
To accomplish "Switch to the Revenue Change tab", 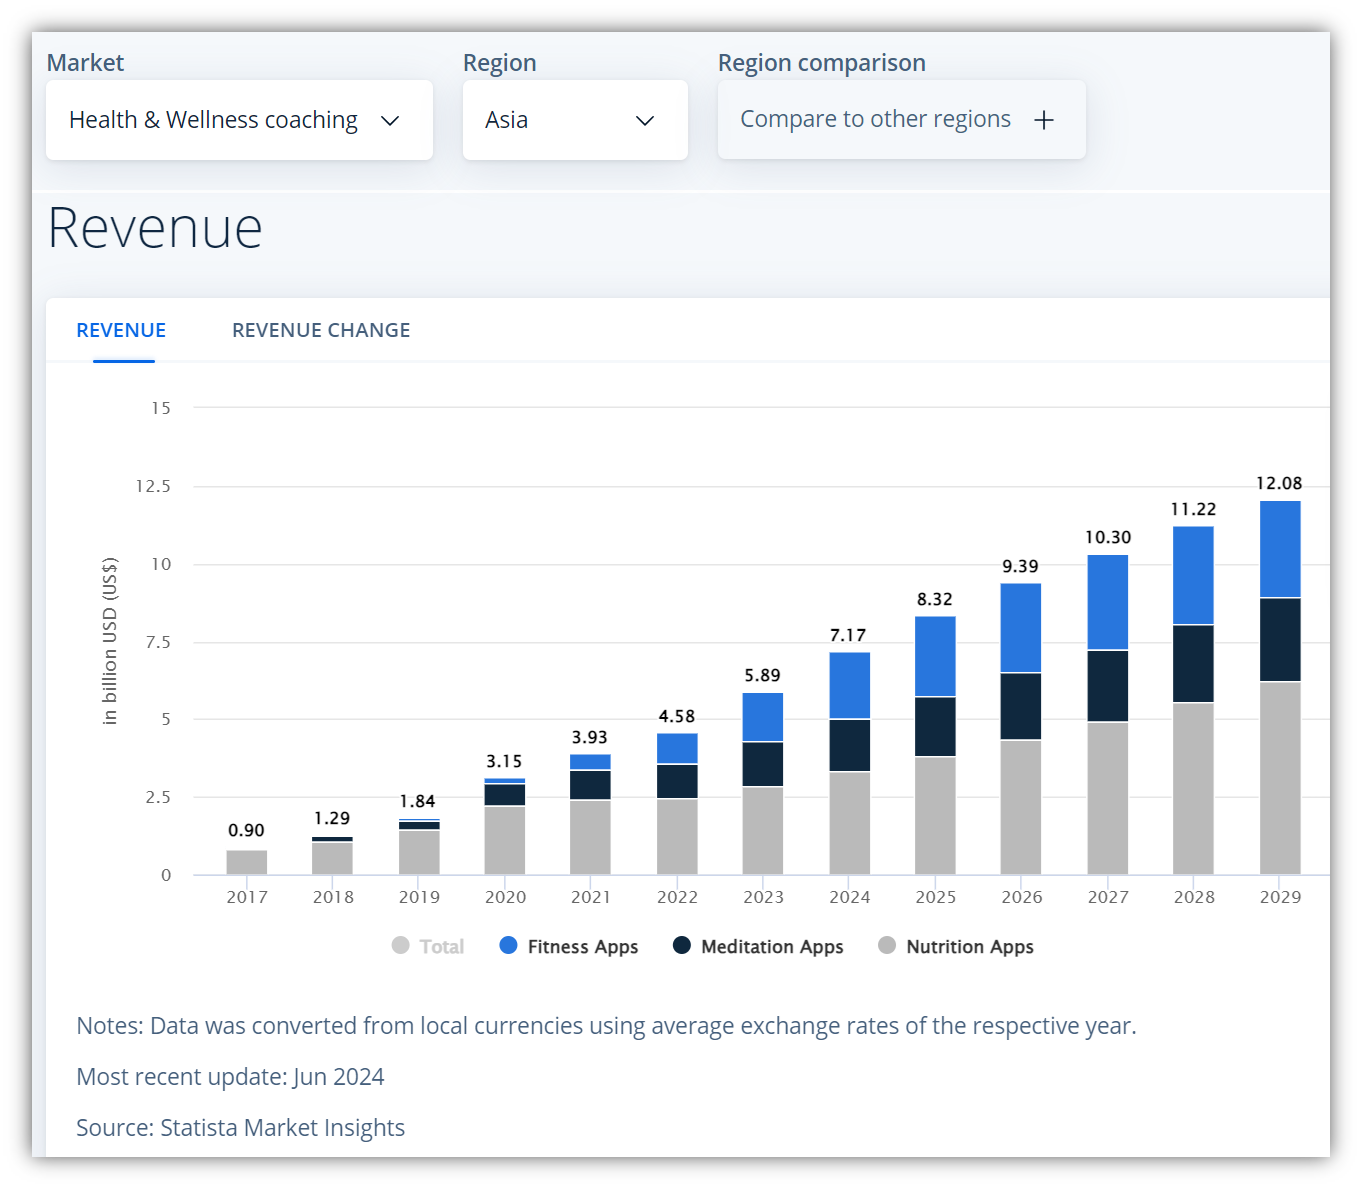I will pos(321,330).
